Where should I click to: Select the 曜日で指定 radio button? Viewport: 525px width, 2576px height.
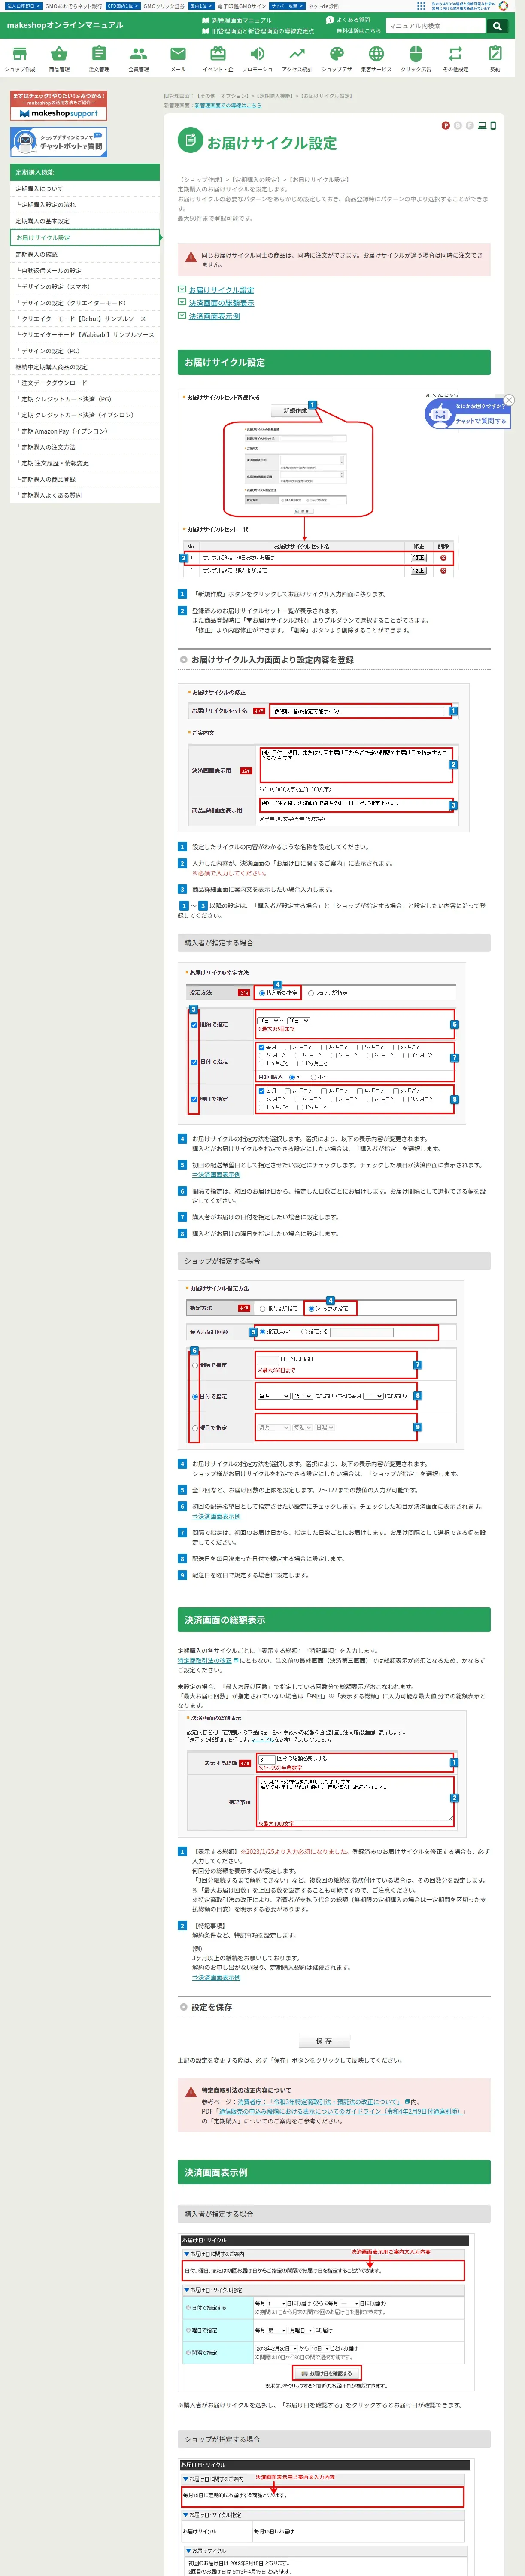click(x=195, y=1428)
